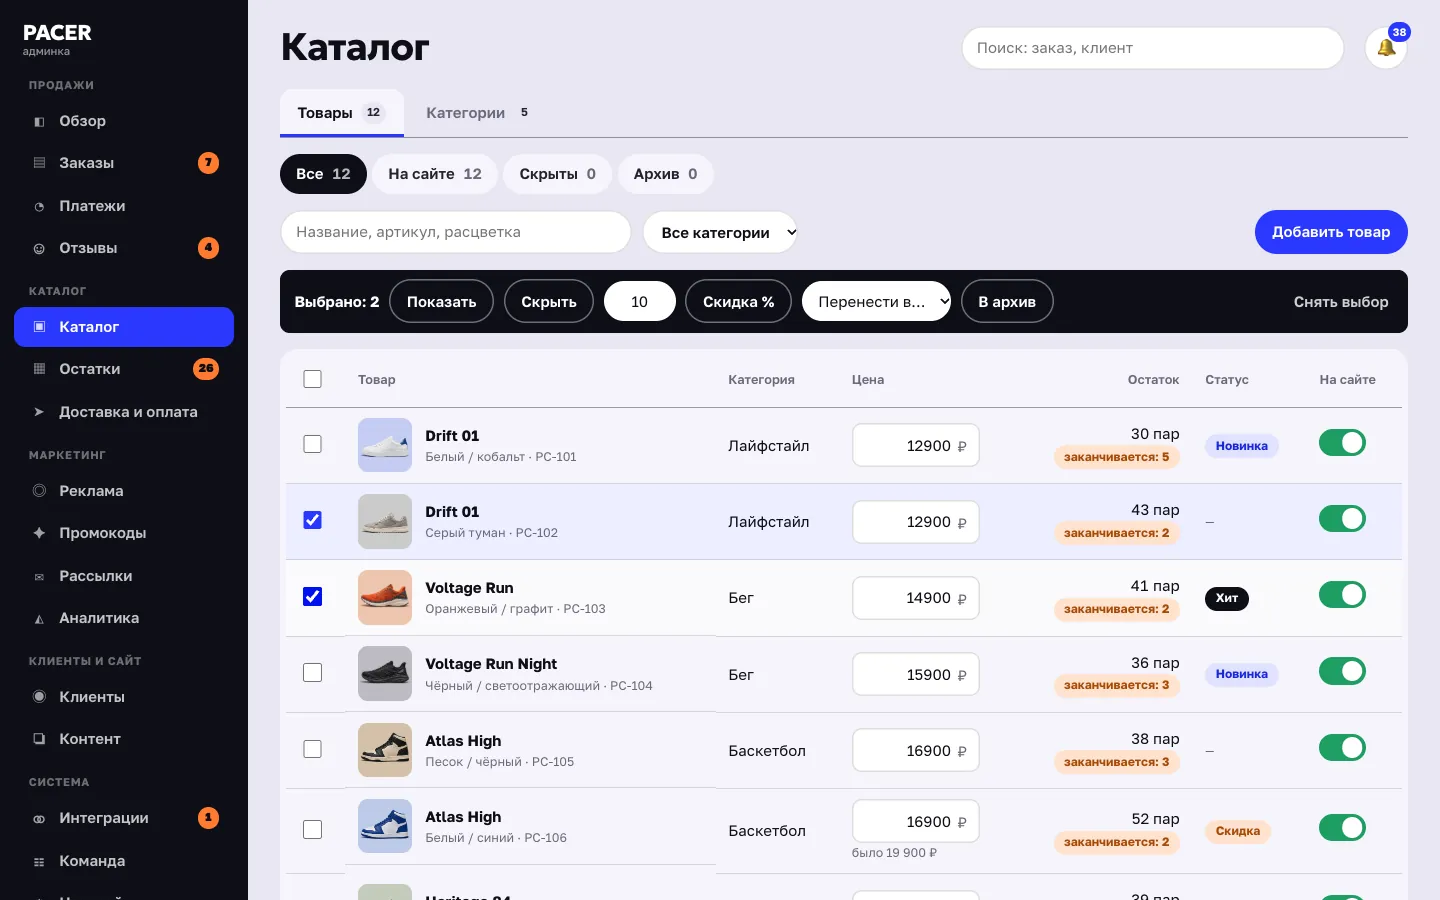Screen dimensions: 1440x900
Task: Click the Реклама sidebar icon
Action: click(39, 491)
